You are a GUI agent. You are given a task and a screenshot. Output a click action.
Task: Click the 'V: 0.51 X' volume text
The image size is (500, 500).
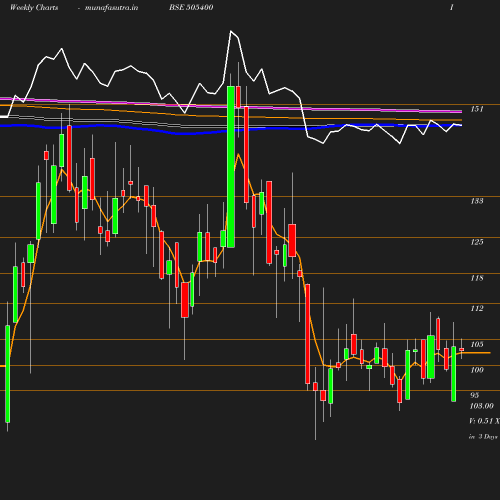[484, 421]
